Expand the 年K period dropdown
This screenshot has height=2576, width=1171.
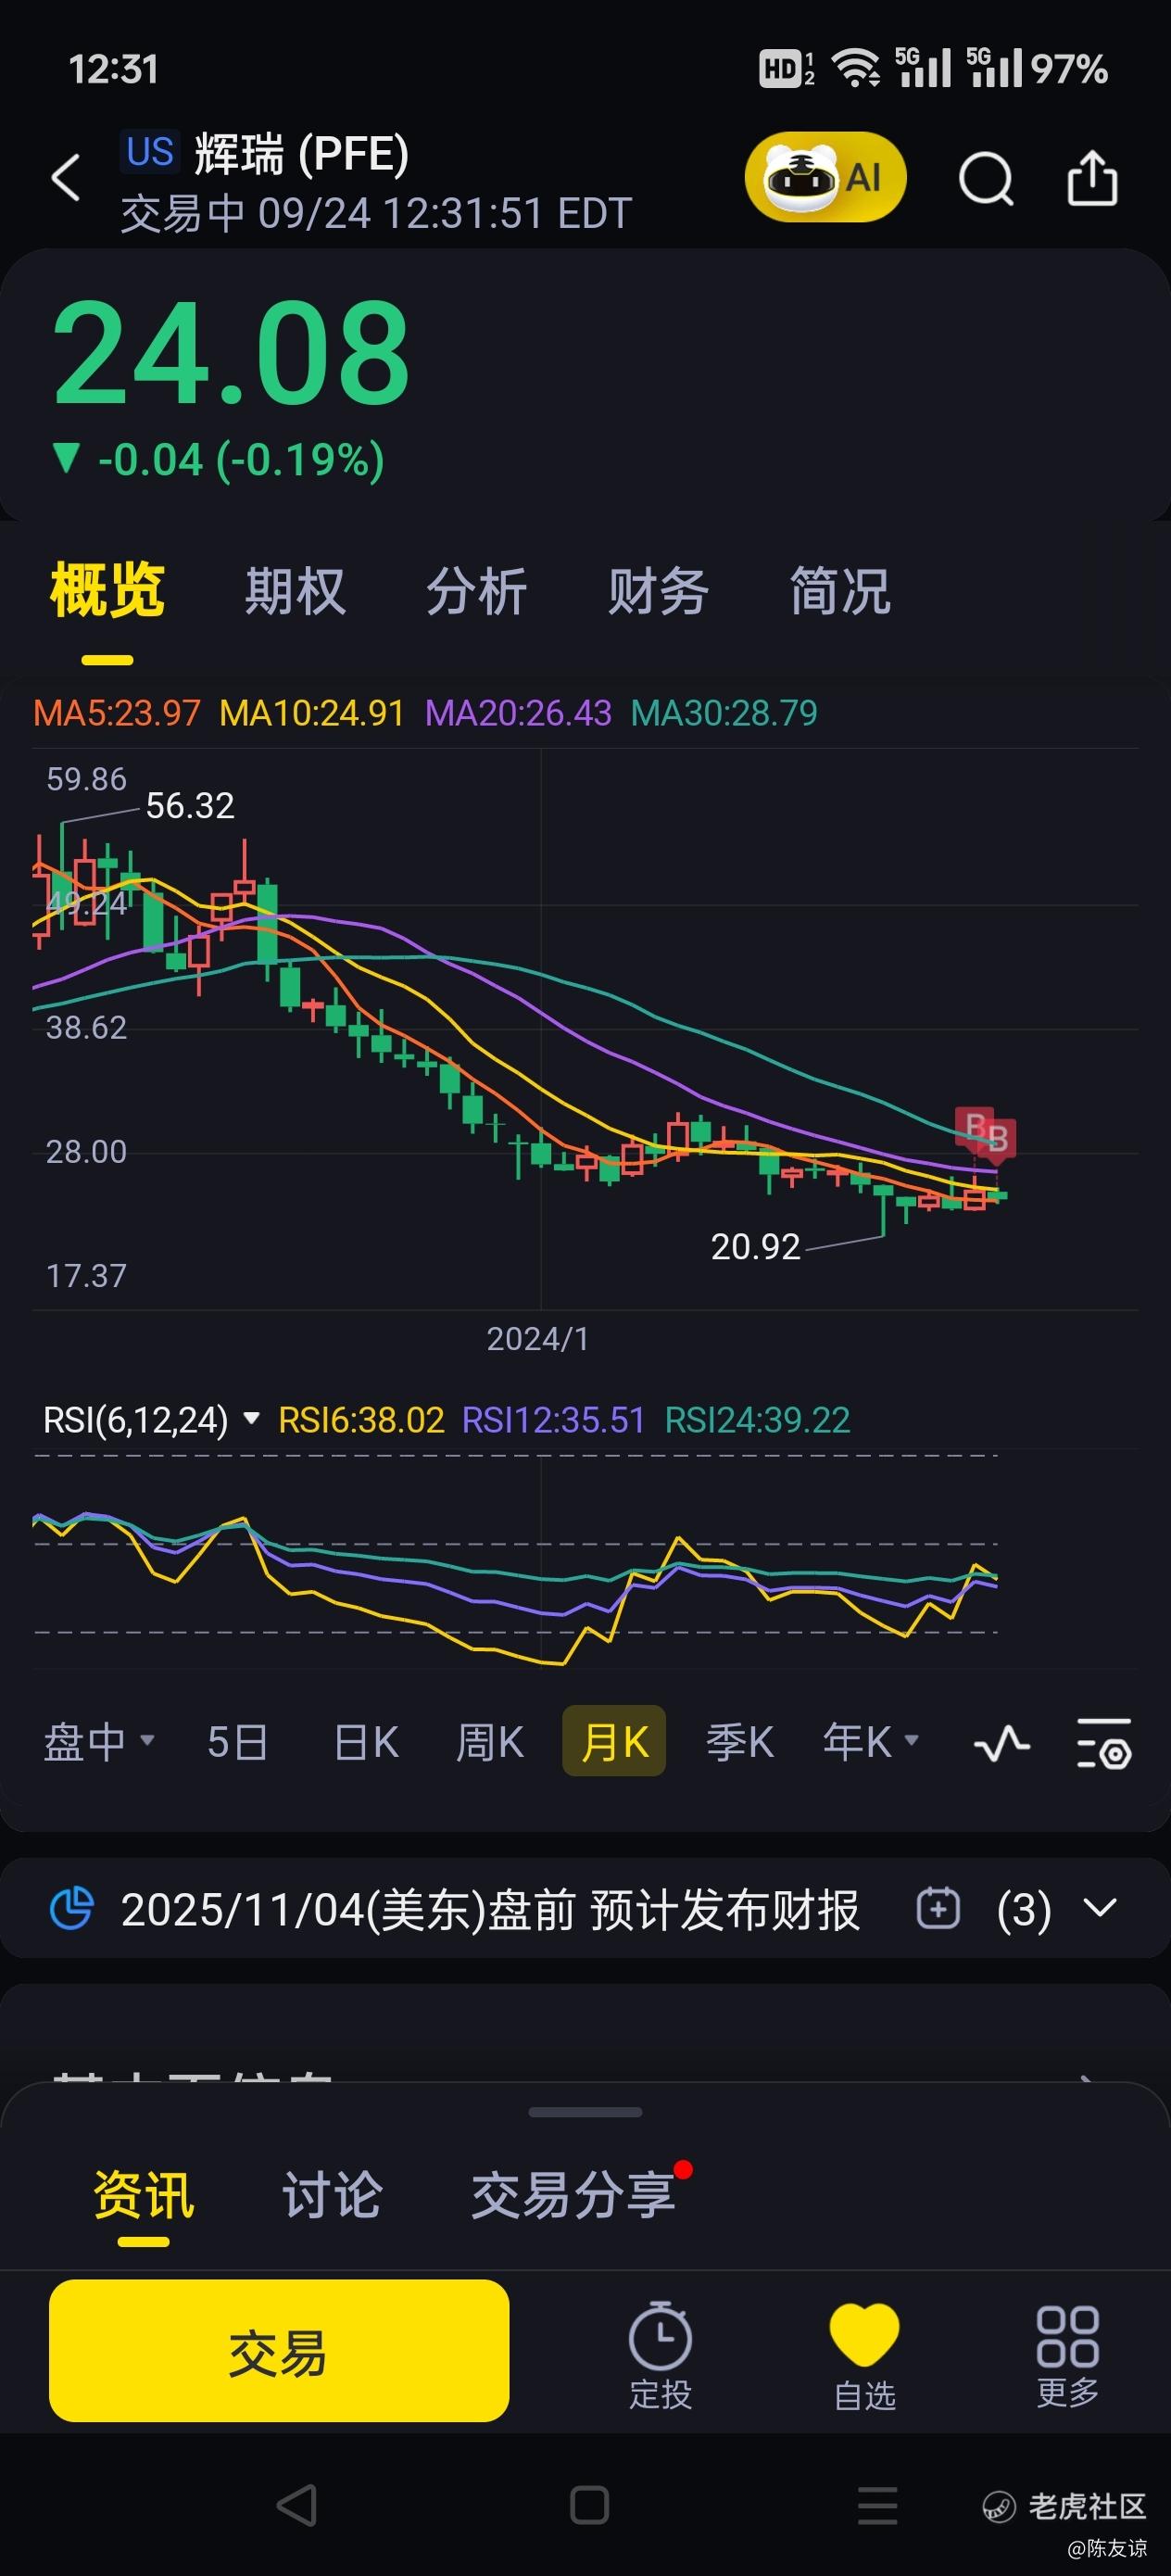point(870,1742)
